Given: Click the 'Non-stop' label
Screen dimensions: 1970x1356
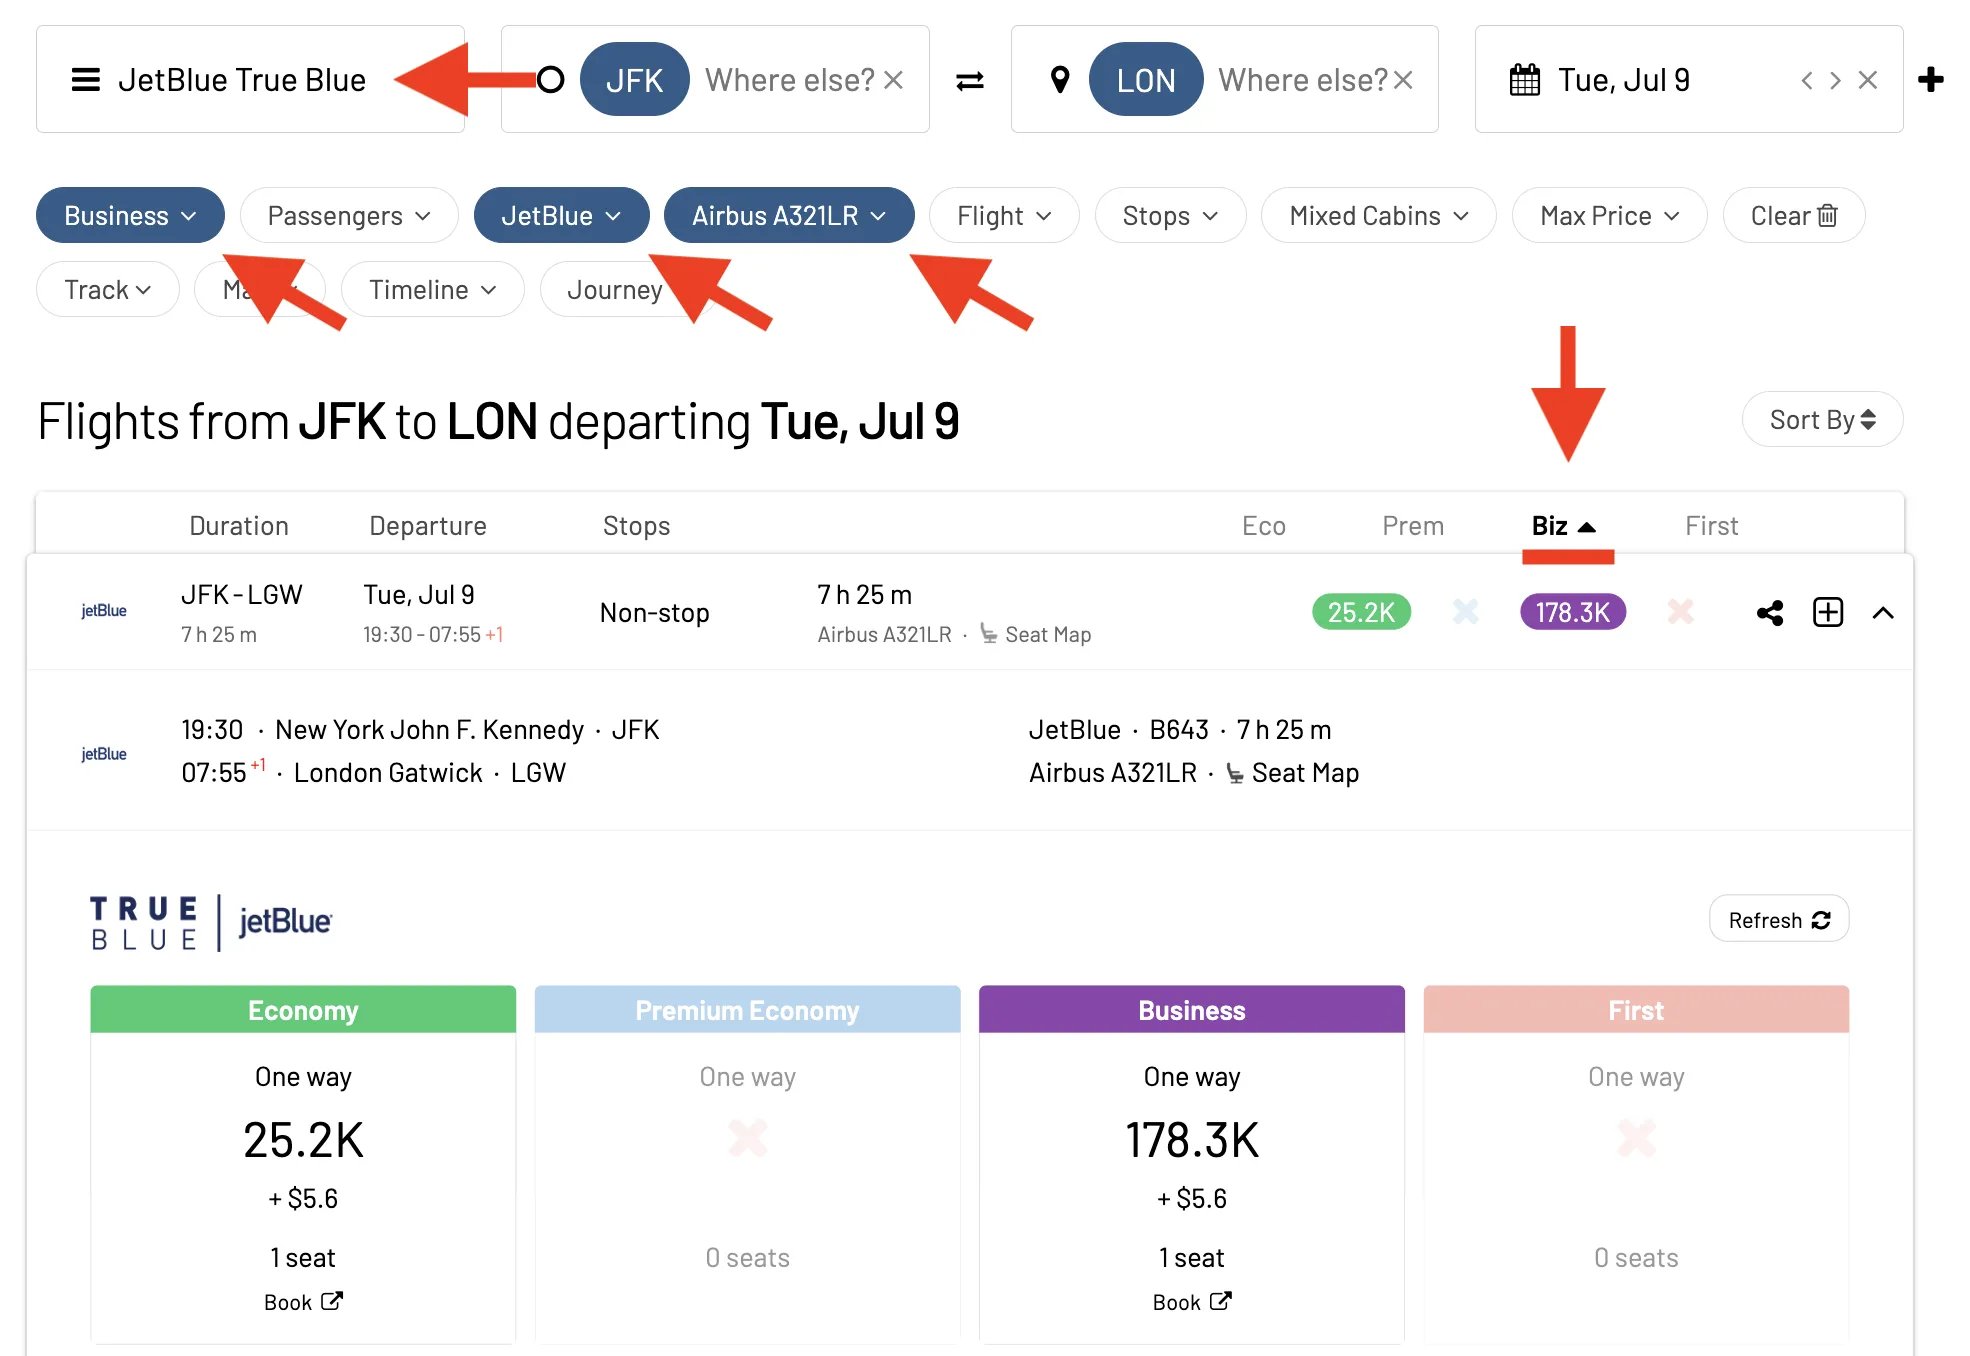Looking at the screenshot, I should [654, 612].
